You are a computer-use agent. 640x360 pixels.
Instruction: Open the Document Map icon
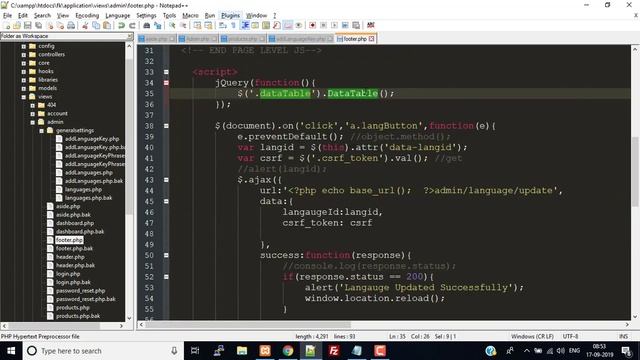pyautogui.click(x=266, y=25)
